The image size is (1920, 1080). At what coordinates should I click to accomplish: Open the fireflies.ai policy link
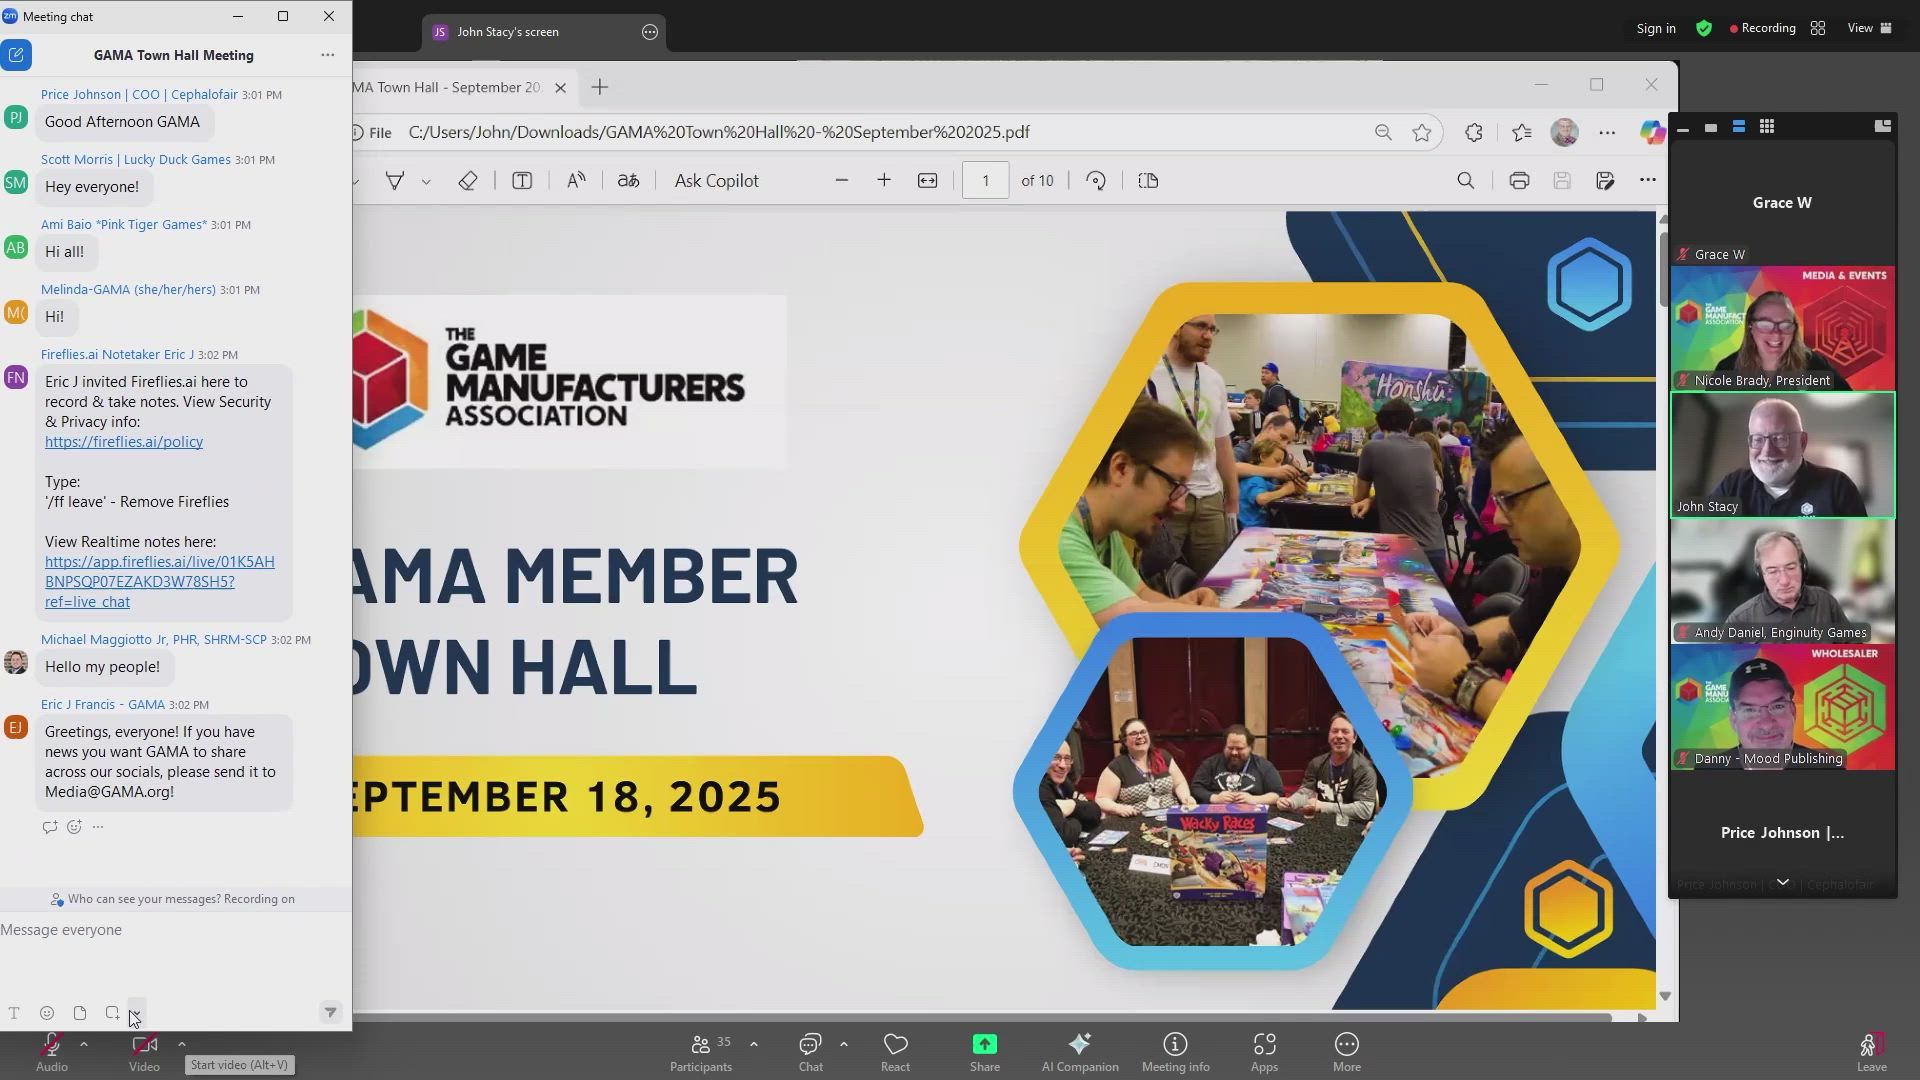coord(123,441)
